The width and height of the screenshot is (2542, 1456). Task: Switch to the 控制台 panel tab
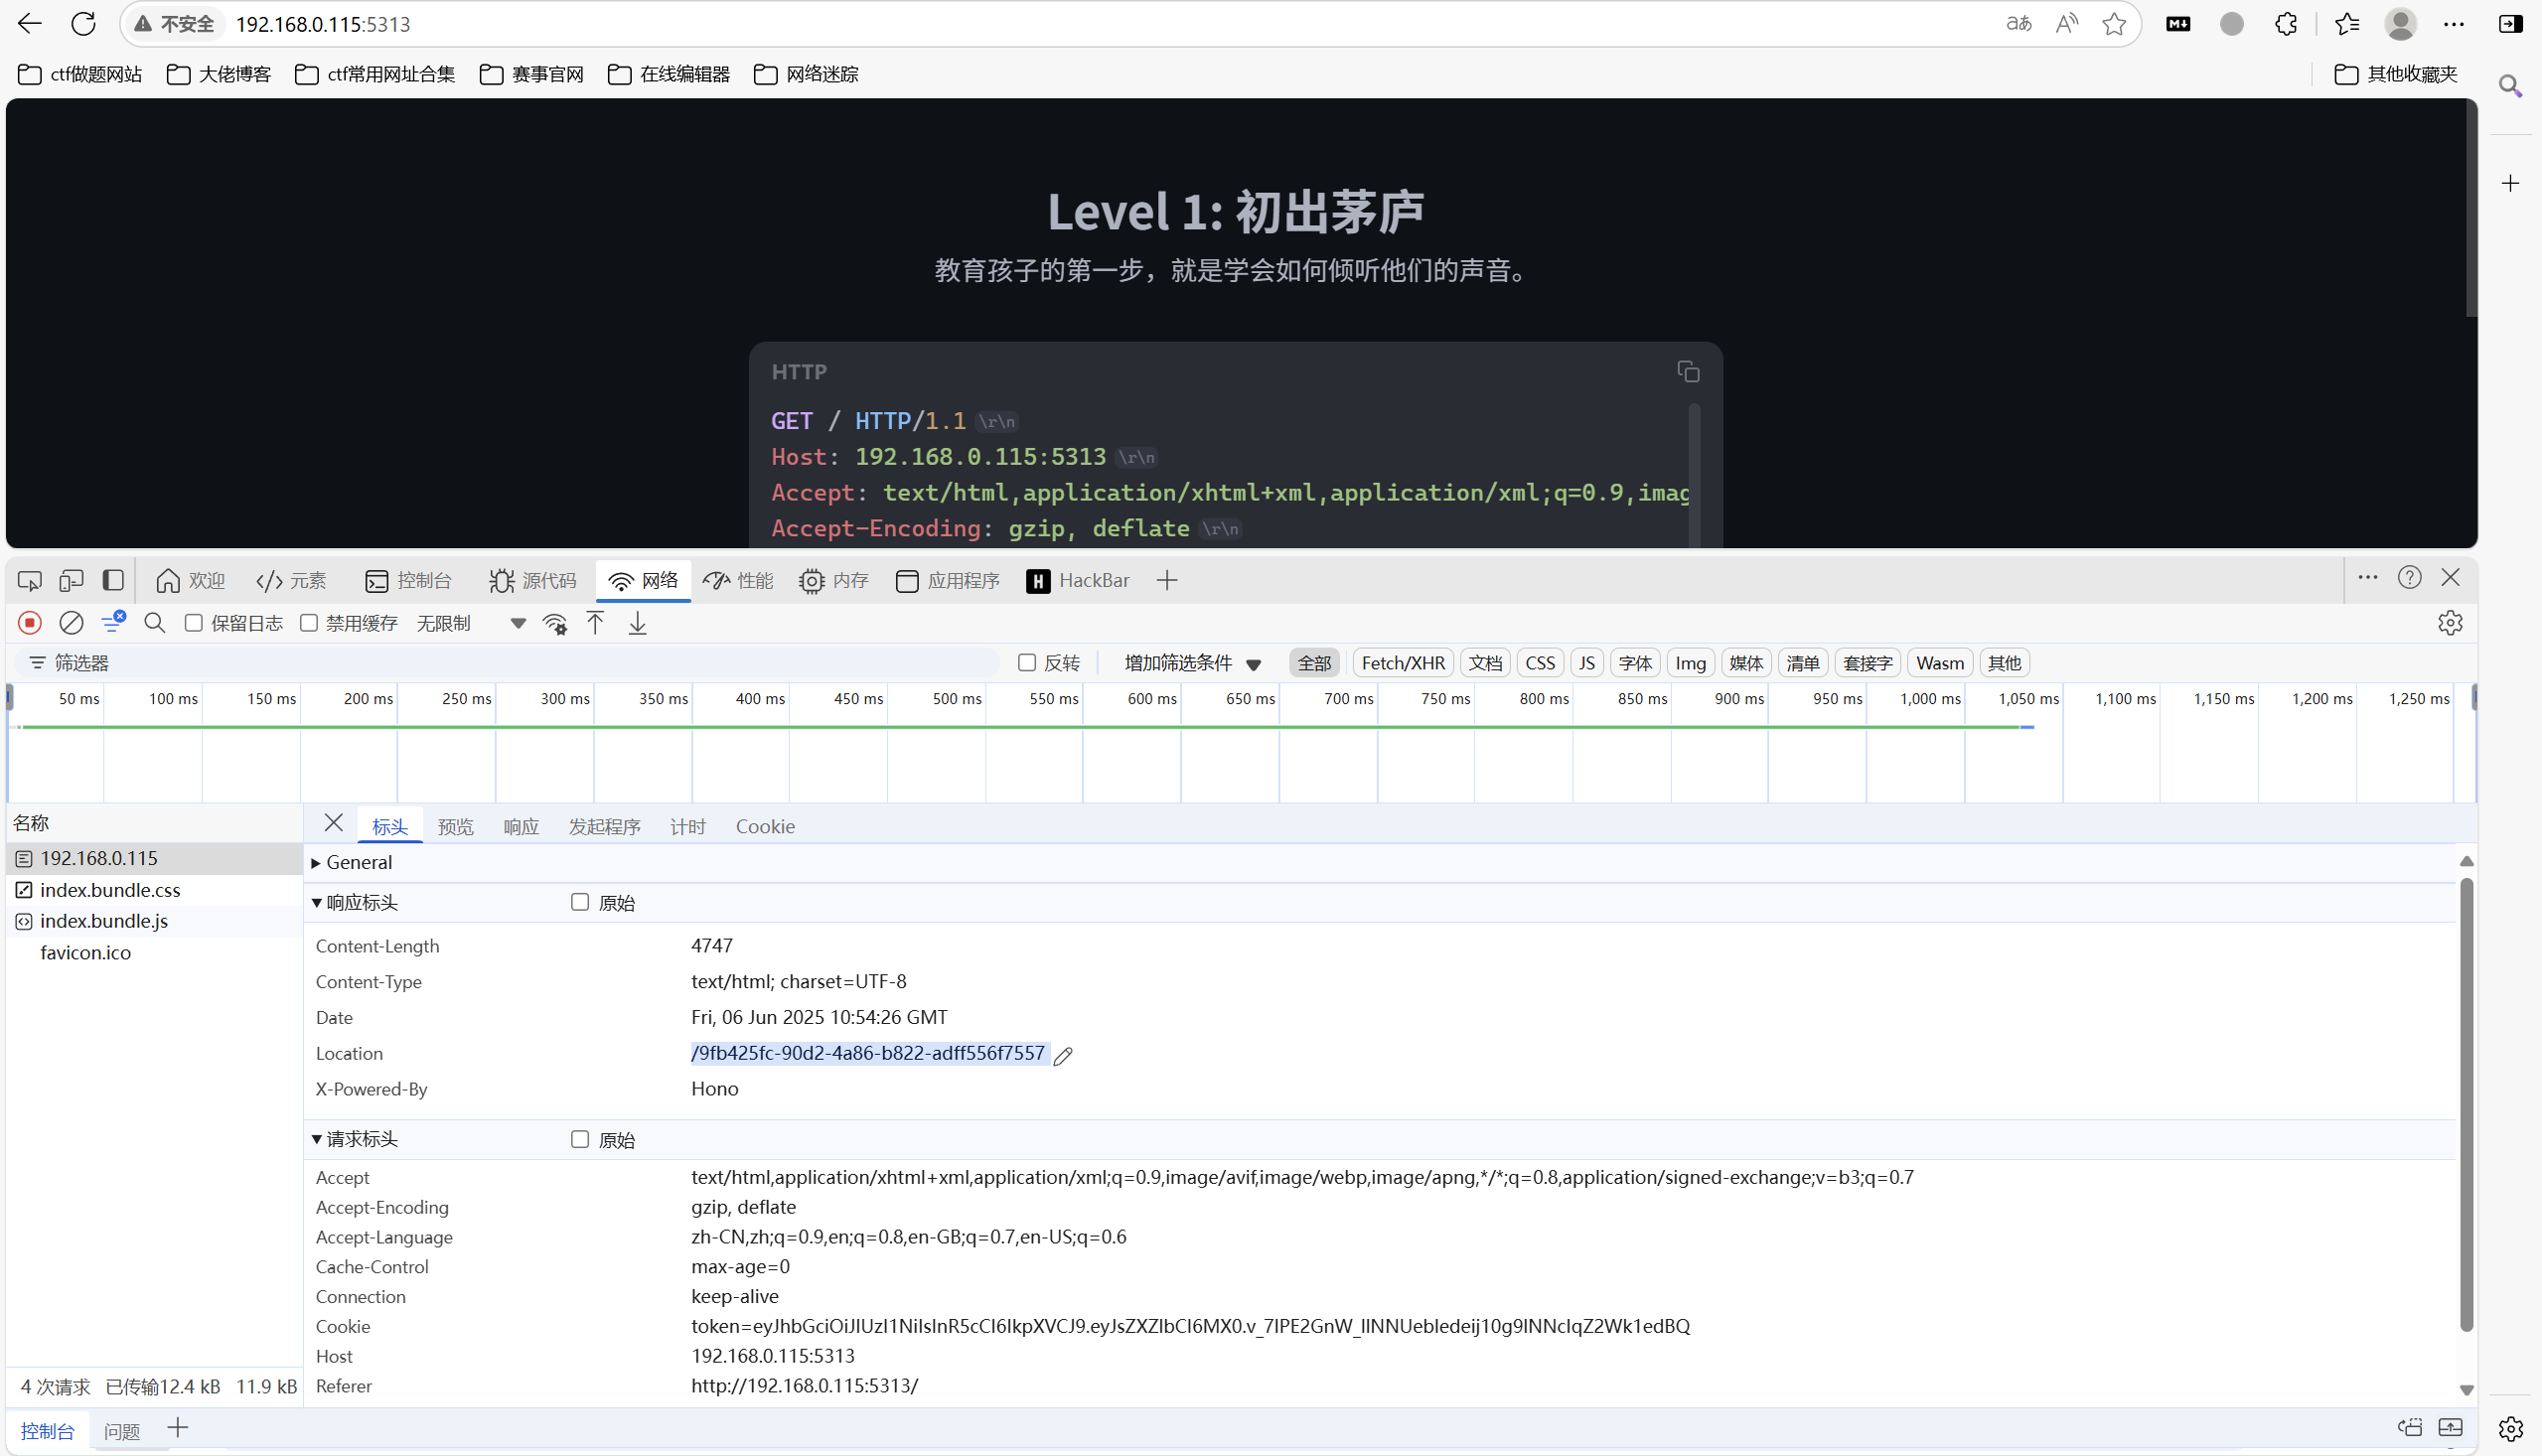(x=408, y=581)
